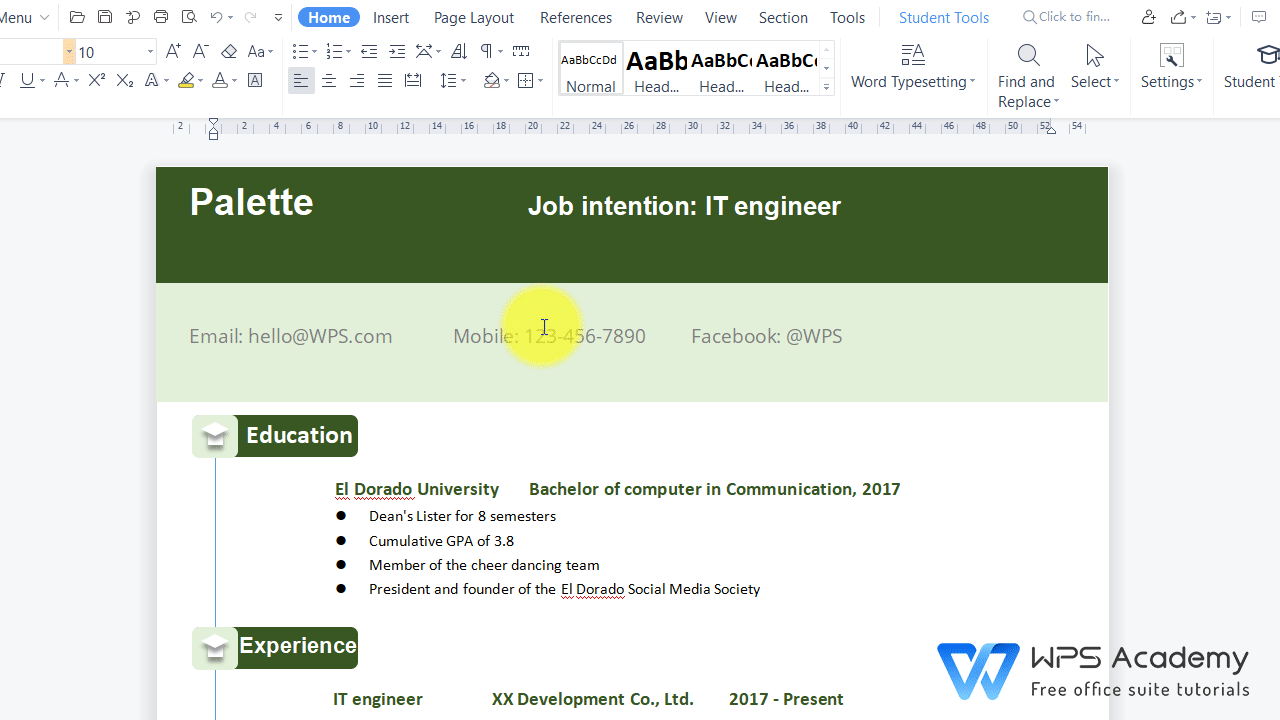Image resolution: width=1280 pixels, height=720 pixels.
Task: Expand the styles gallery more arrow
Action: tap(826, 88)
